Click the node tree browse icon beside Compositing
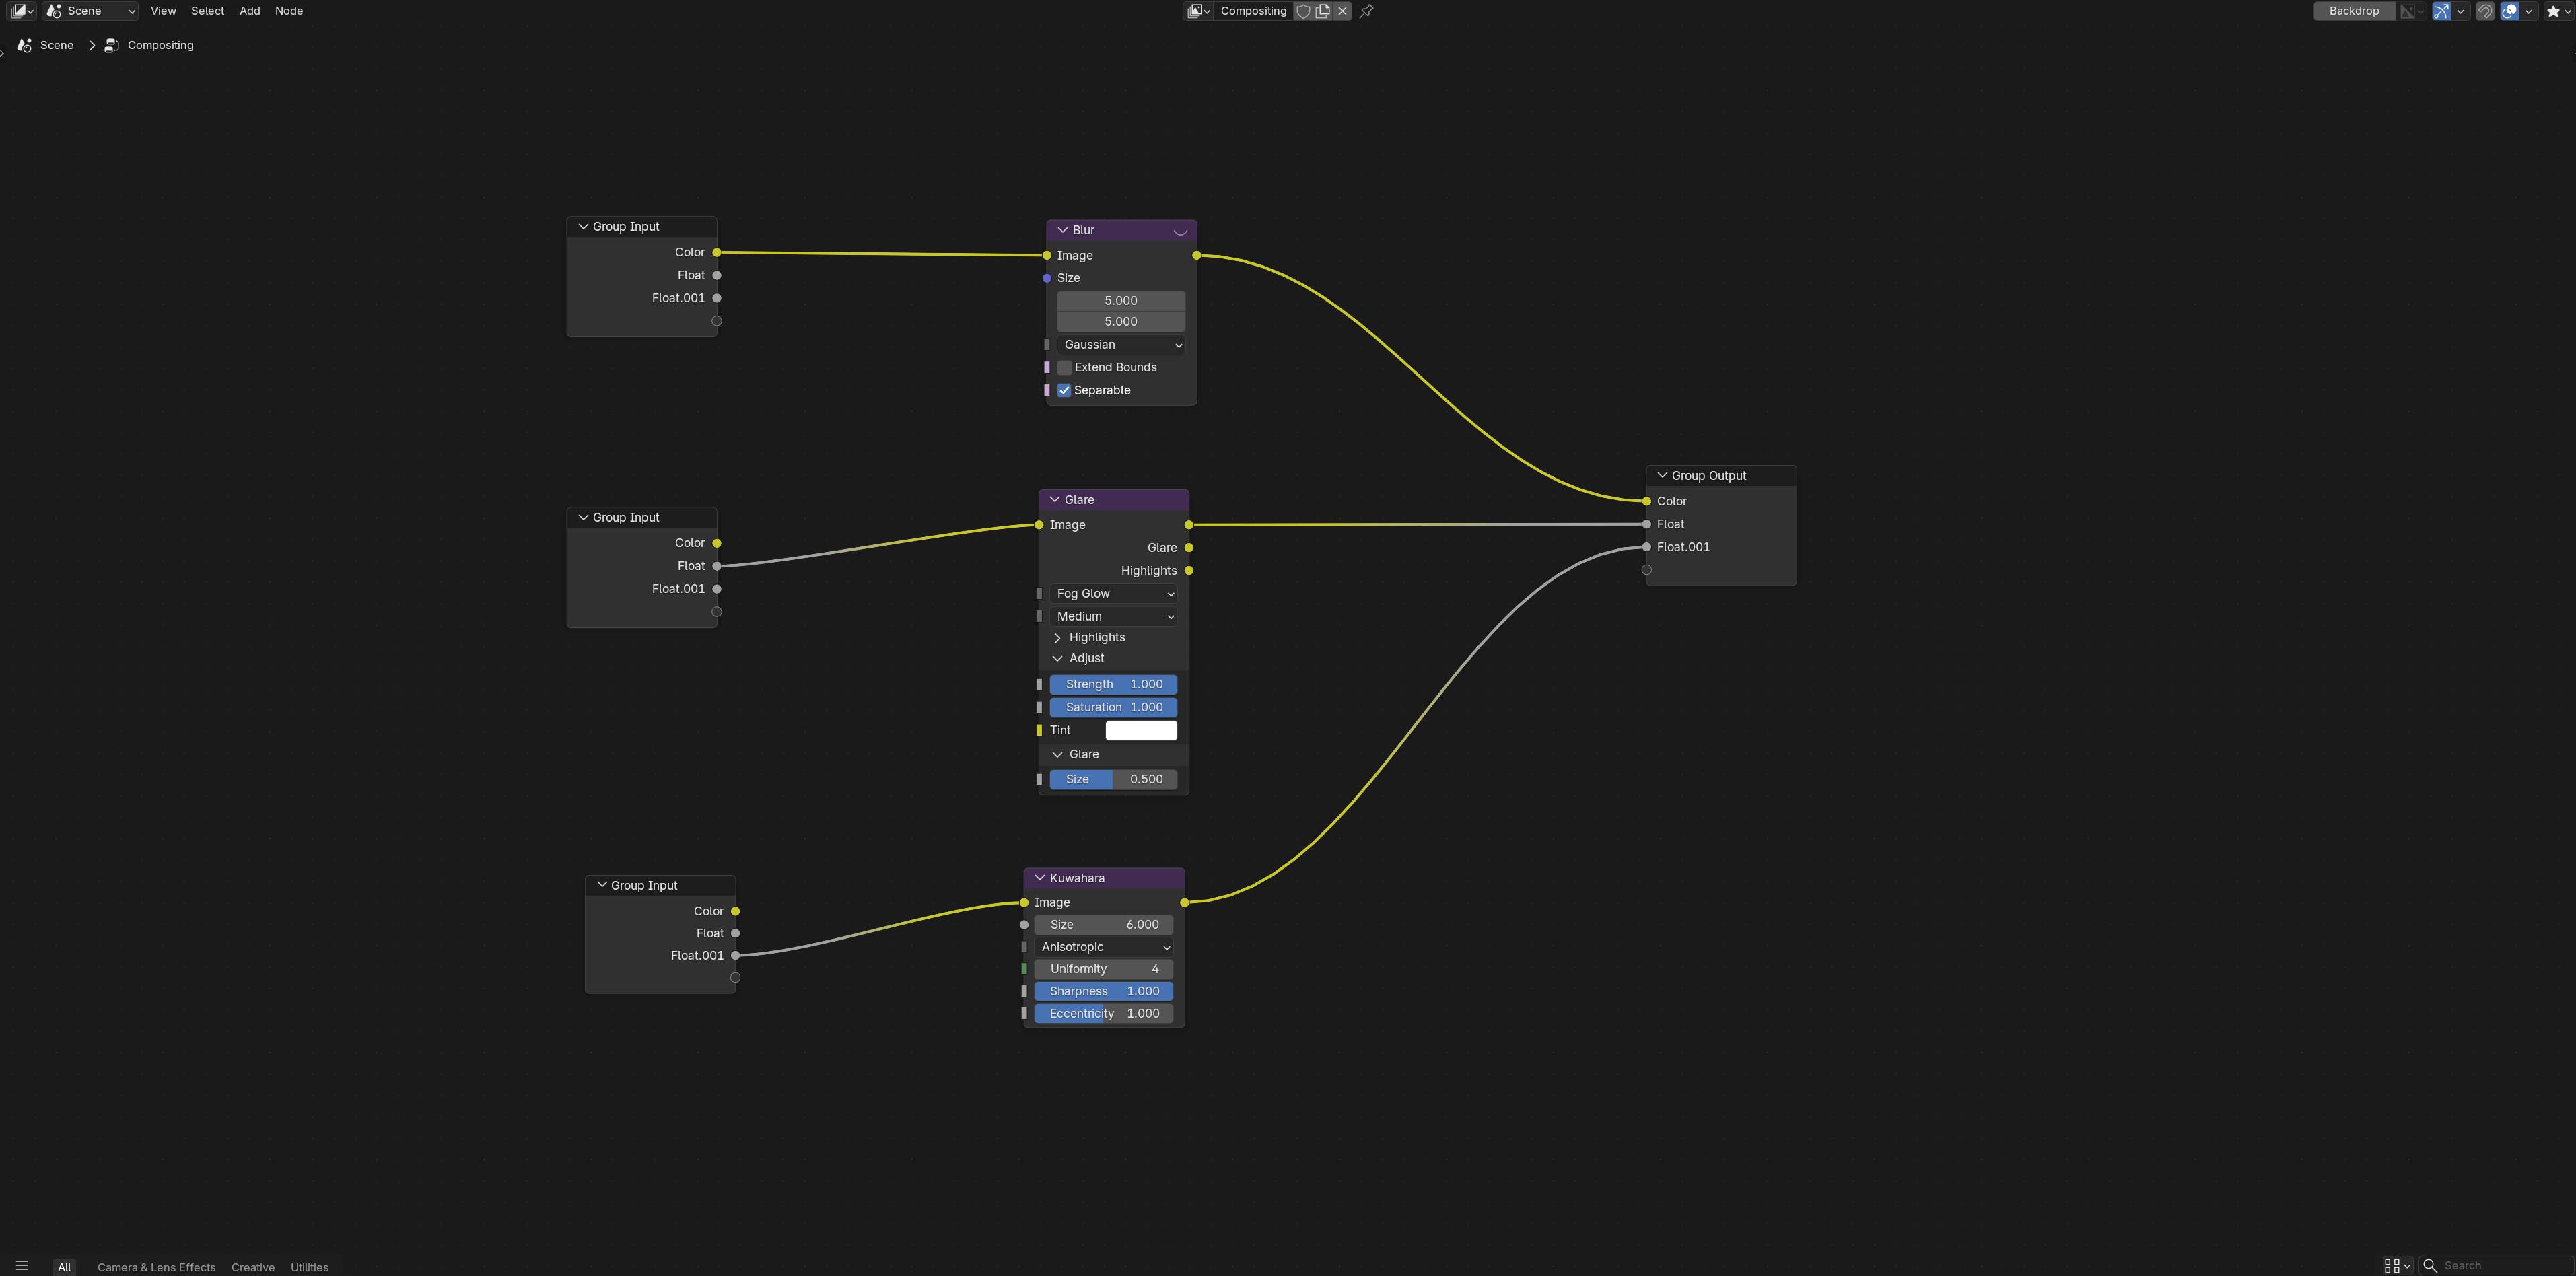 (1199, 11)
